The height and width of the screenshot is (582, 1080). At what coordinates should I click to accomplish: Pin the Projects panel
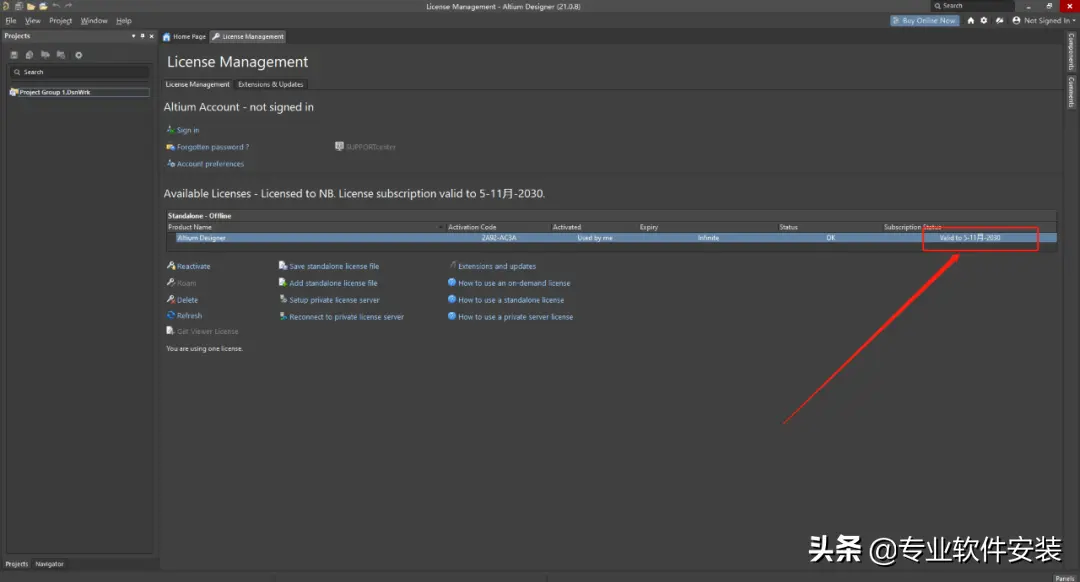(x=143, y=36)
